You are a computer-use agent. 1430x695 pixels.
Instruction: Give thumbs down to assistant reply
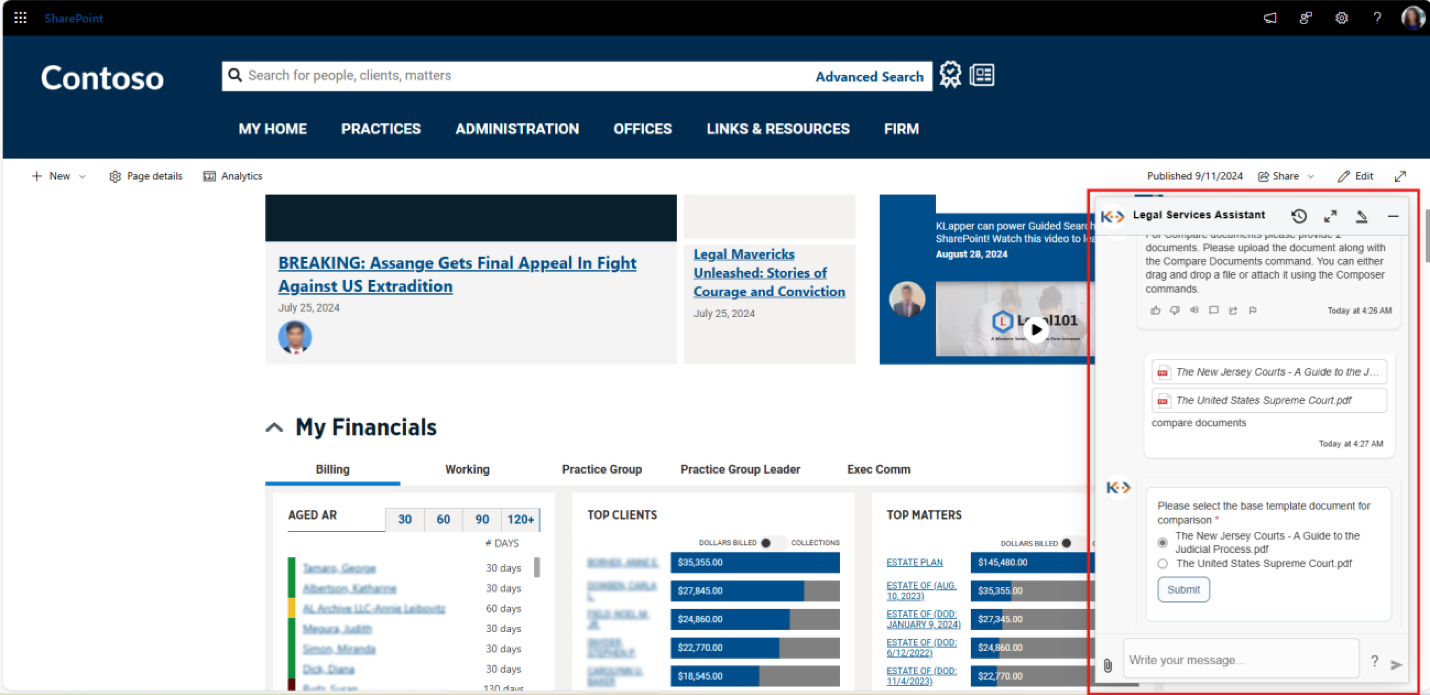tap(1175, 310)
